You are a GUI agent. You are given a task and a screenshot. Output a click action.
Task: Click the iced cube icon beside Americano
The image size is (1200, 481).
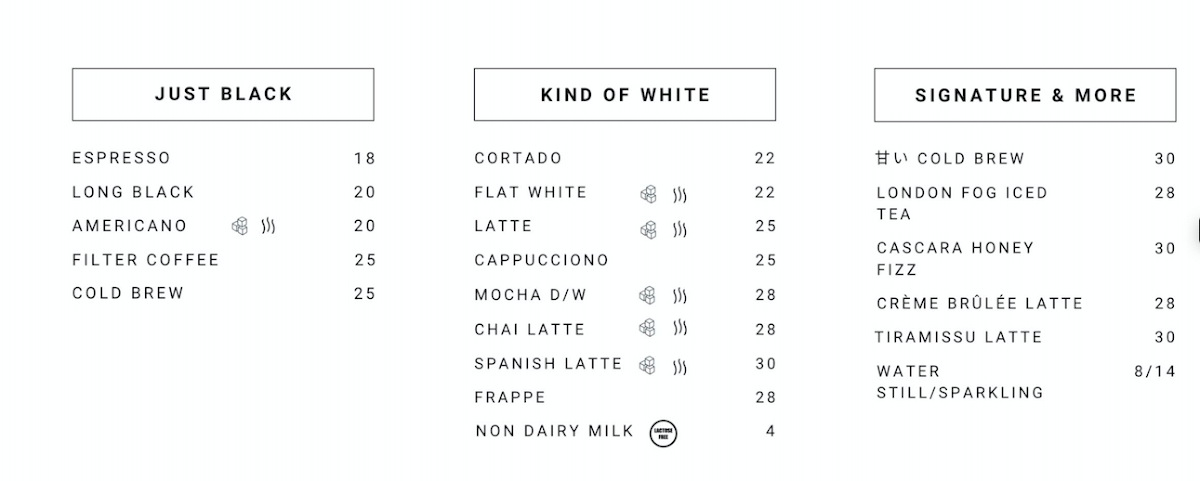coord(240,226)
